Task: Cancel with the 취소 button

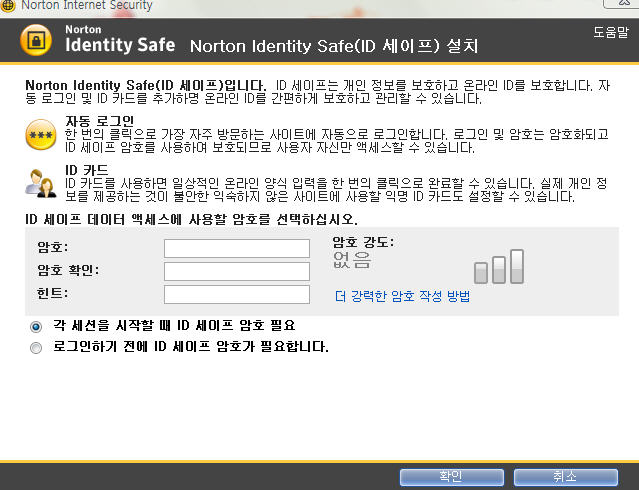Action: coord(566,477)
